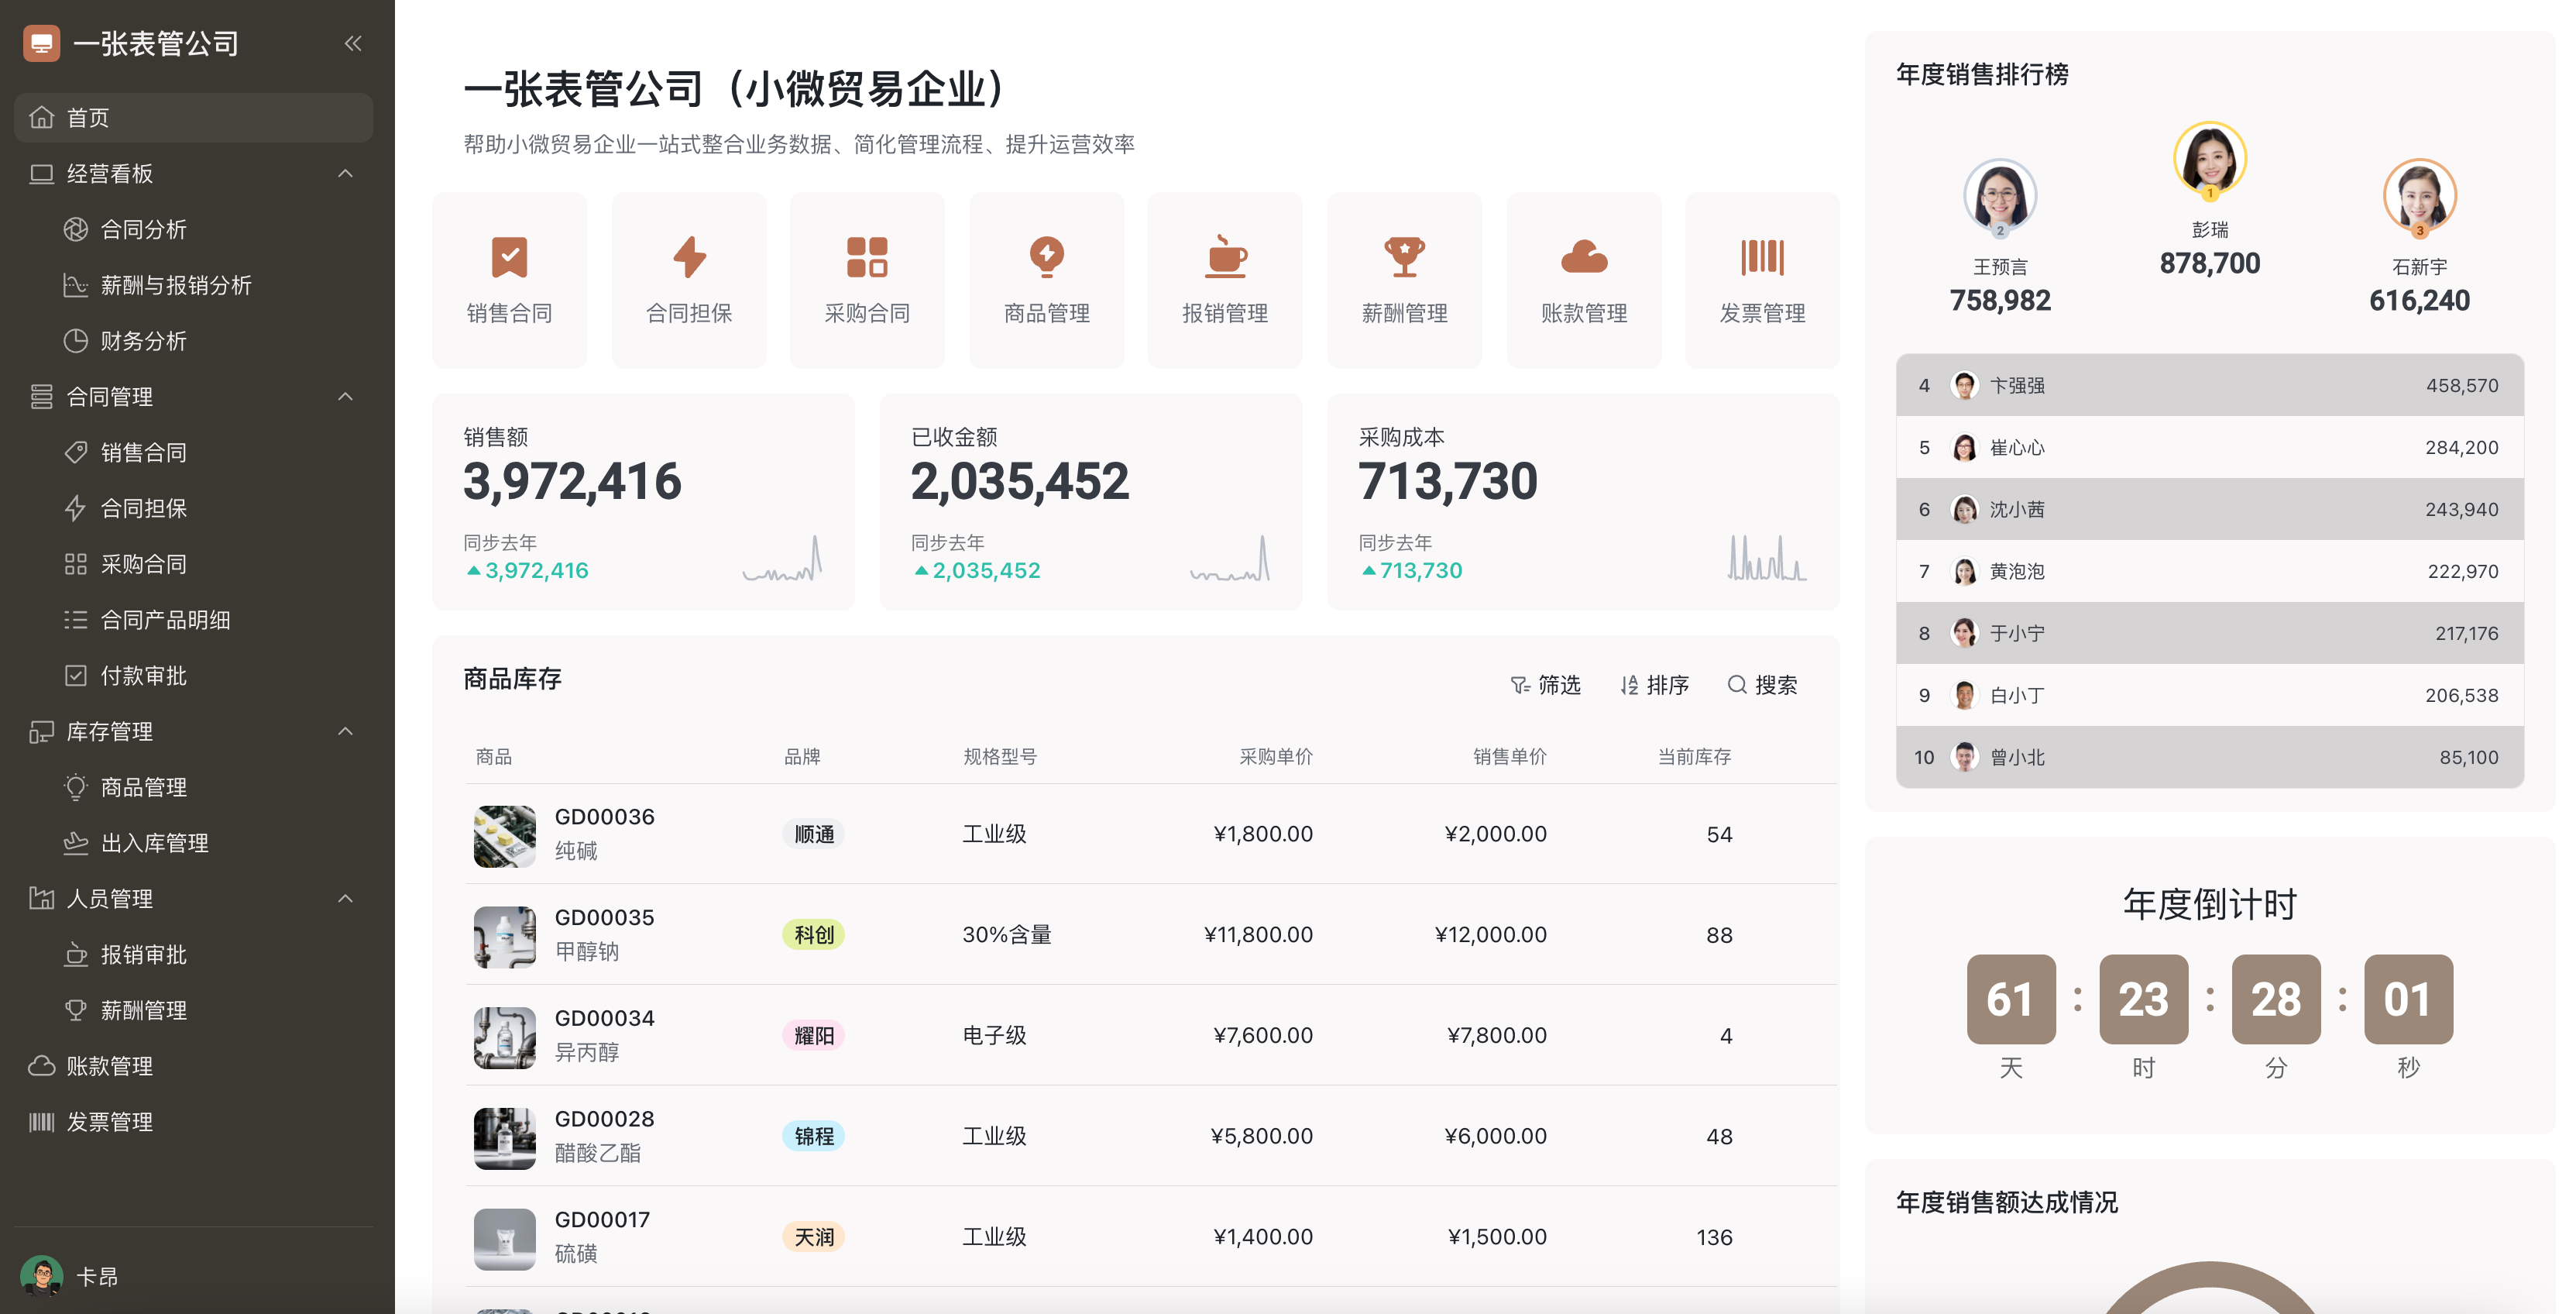Open 采购合同 grid icon card
This screenshot has height=1314, width=2576.
pos(867,257)
